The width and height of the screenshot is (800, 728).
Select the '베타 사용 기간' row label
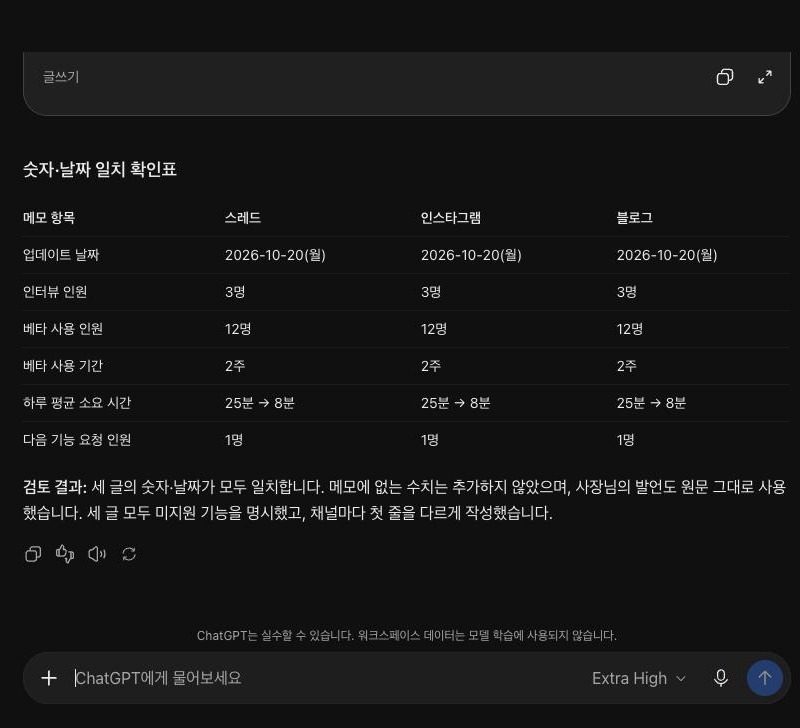[63, 366]
